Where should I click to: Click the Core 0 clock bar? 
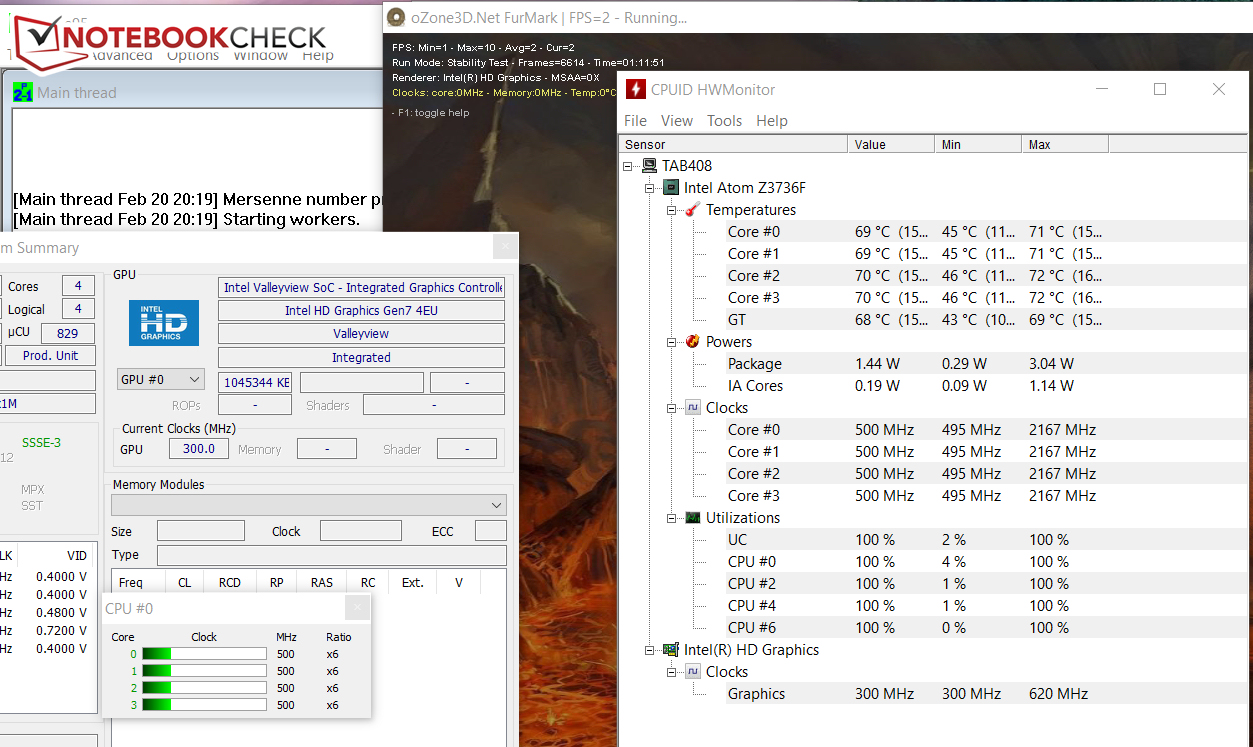[204, 654]
